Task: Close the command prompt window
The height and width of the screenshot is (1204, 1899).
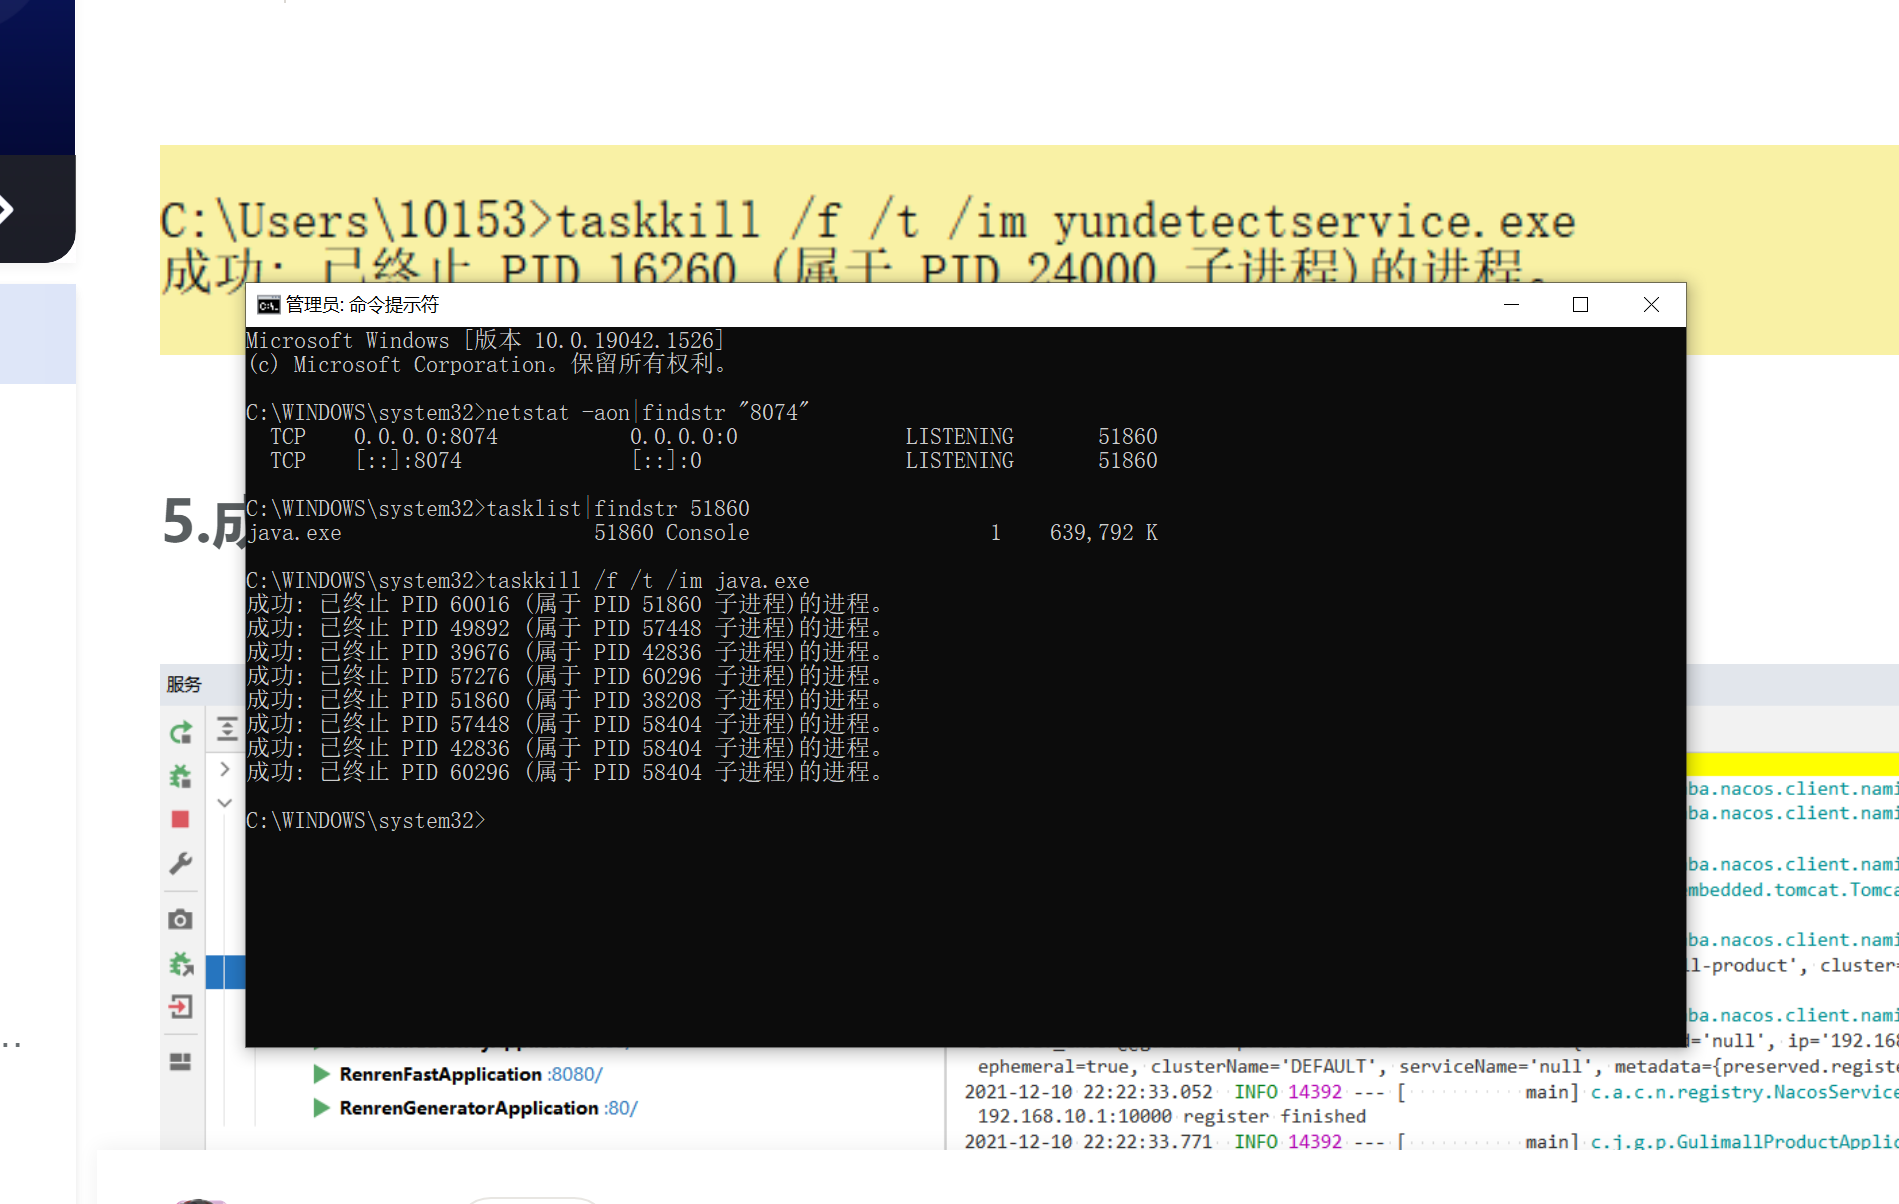Action: [1651, 305]
